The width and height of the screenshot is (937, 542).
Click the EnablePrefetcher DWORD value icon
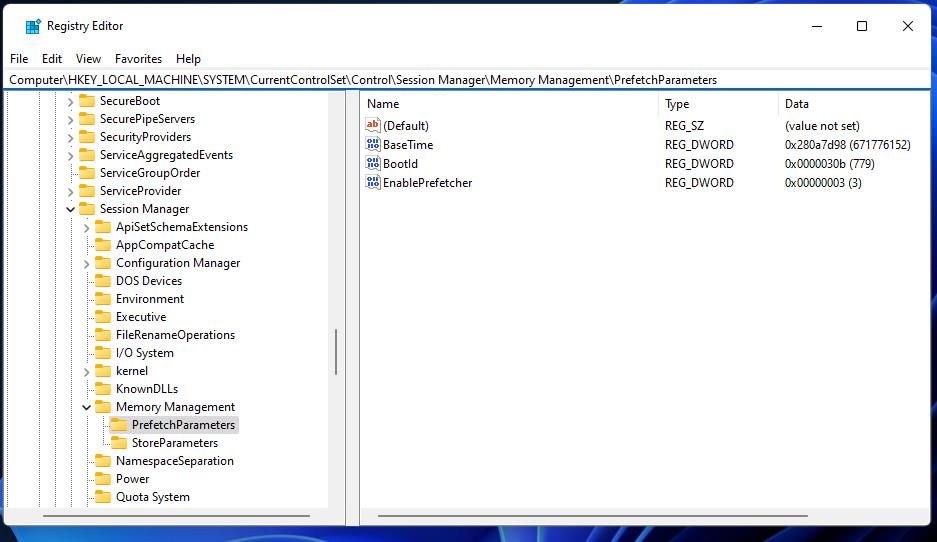click(x=373, y=183)
